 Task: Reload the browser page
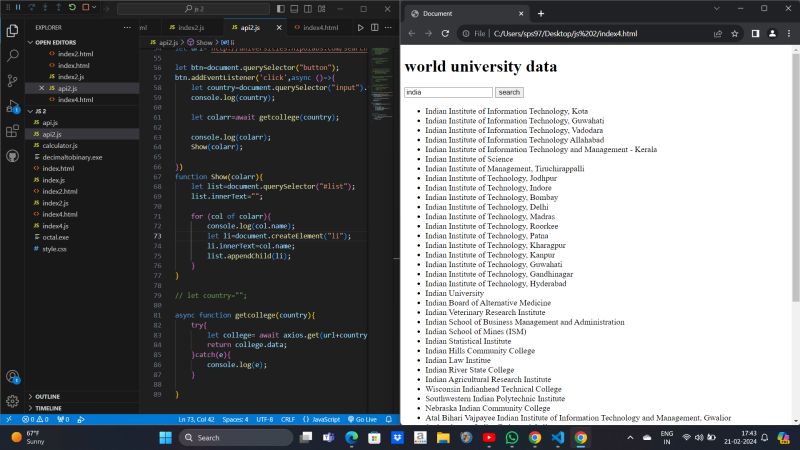pyautogui.click(x=445, y=33)
